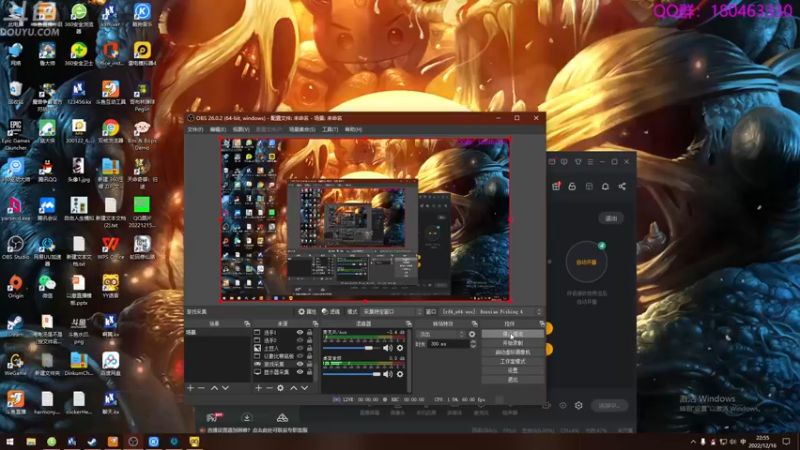Add a new source with the plus icon
Viewport: 800px width, 450px height.
tap(258, 388)
